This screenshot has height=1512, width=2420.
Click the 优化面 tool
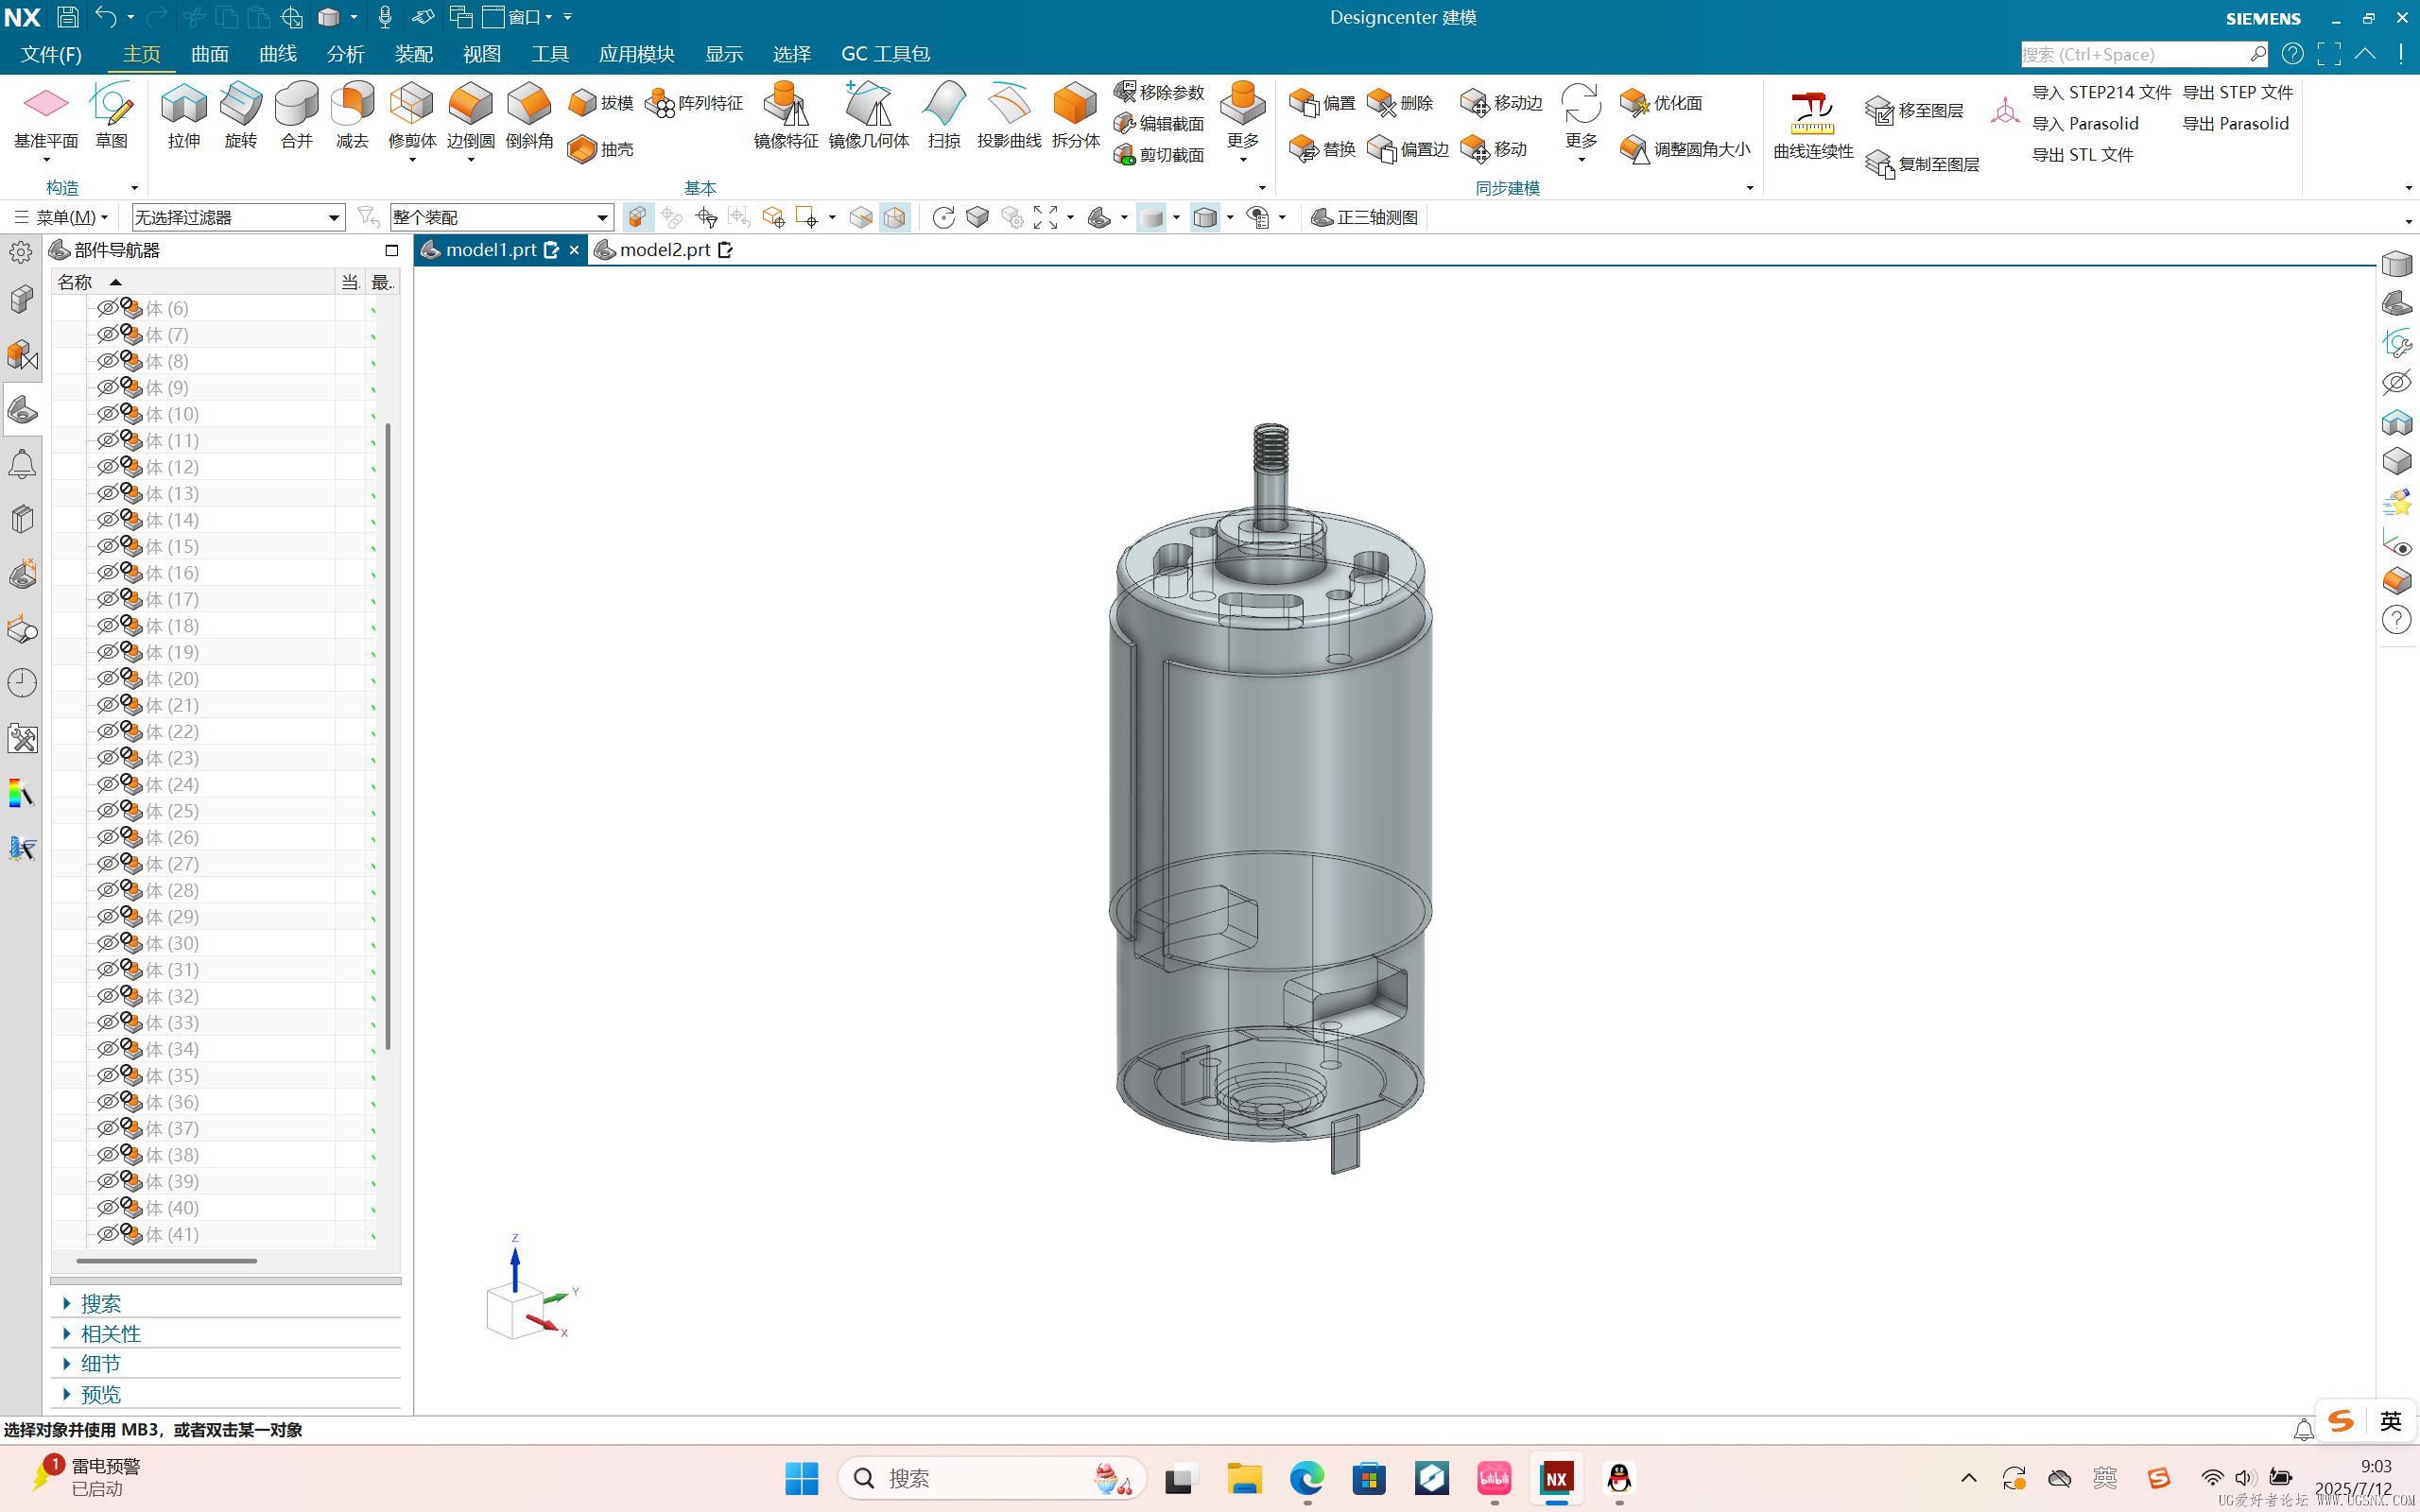coord(1661,103)
